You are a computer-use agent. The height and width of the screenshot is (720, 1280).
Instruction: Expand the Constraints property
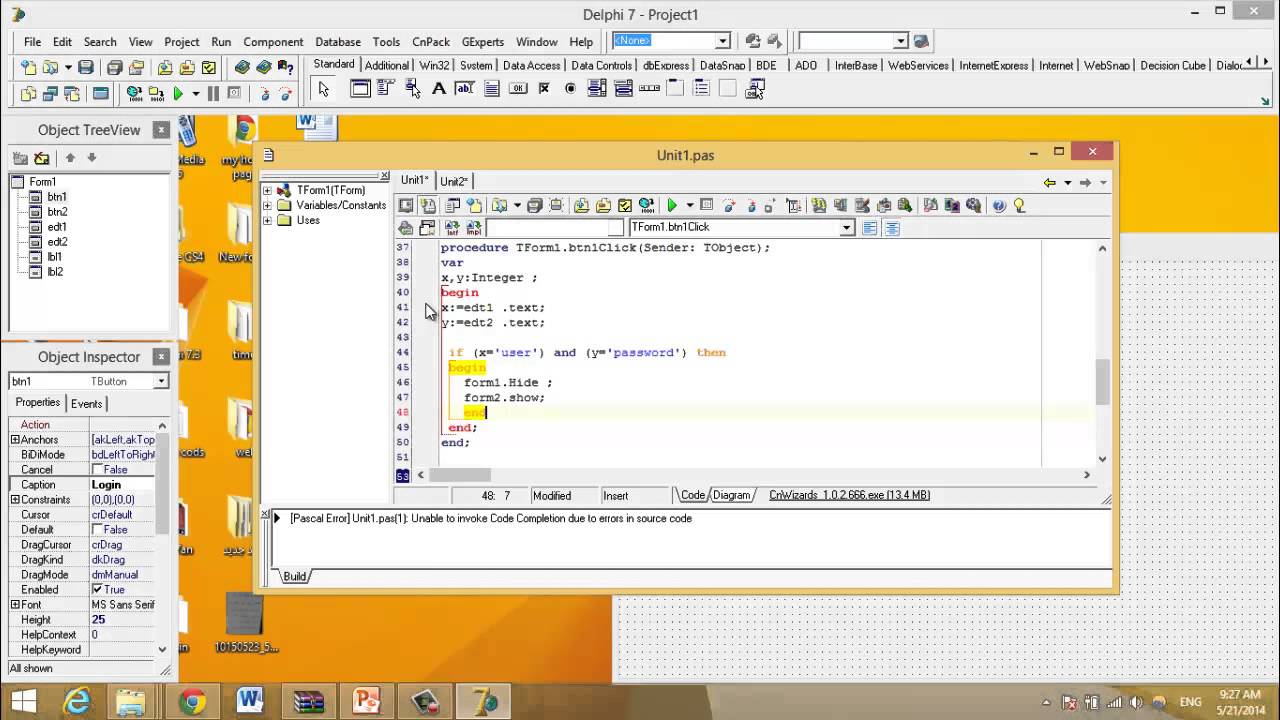[15, 500]
